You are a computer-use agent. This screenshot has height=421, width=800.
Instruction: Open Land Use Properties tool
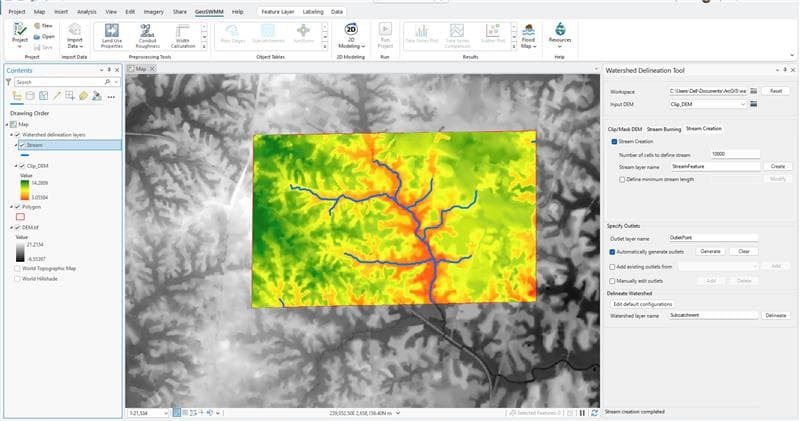(111, 36)
